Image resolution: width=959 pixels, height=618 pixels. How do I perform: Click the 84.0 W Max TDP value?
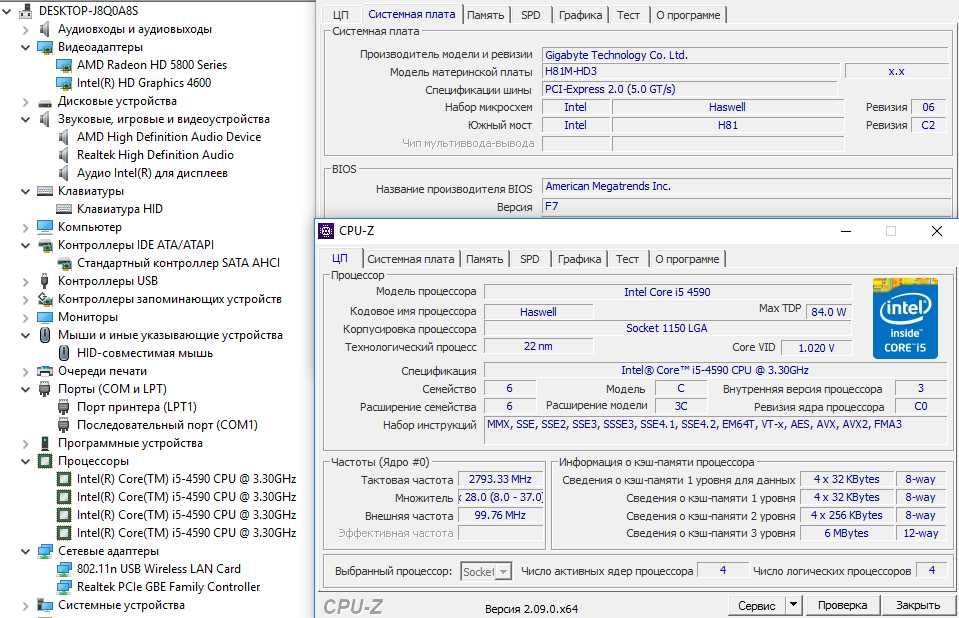coord(829,312)
